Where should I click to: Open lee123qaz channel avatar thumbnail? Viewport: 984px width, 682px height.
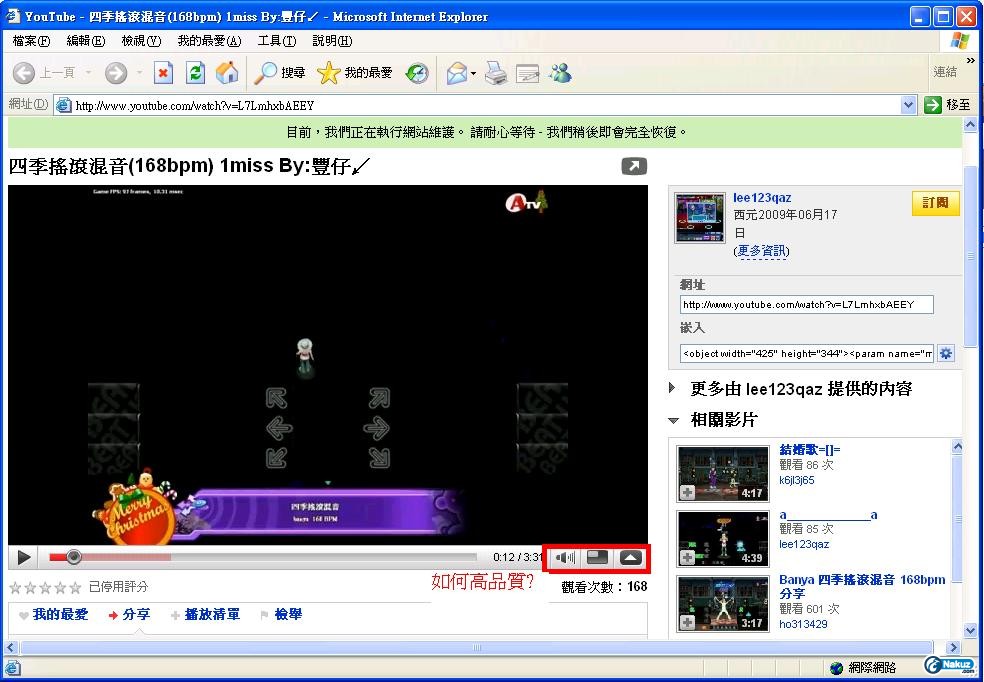(699, 218)
